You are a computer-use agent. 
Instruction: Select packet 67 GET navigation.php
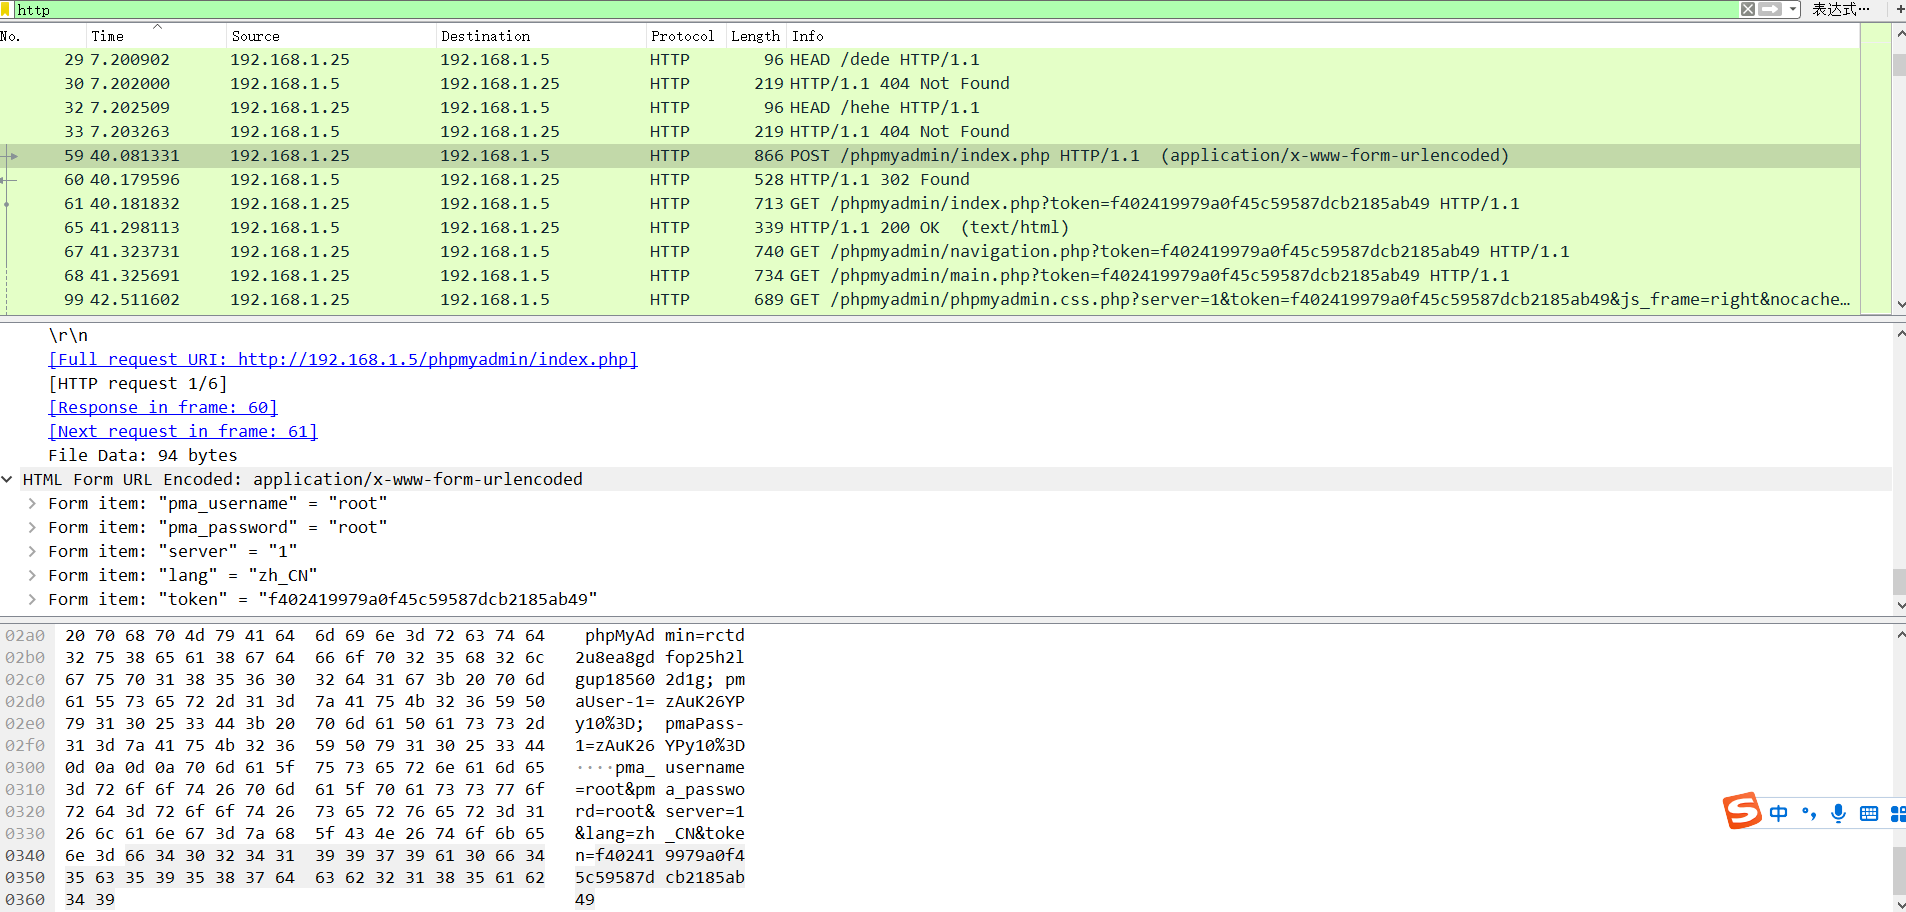pos(930,252)
